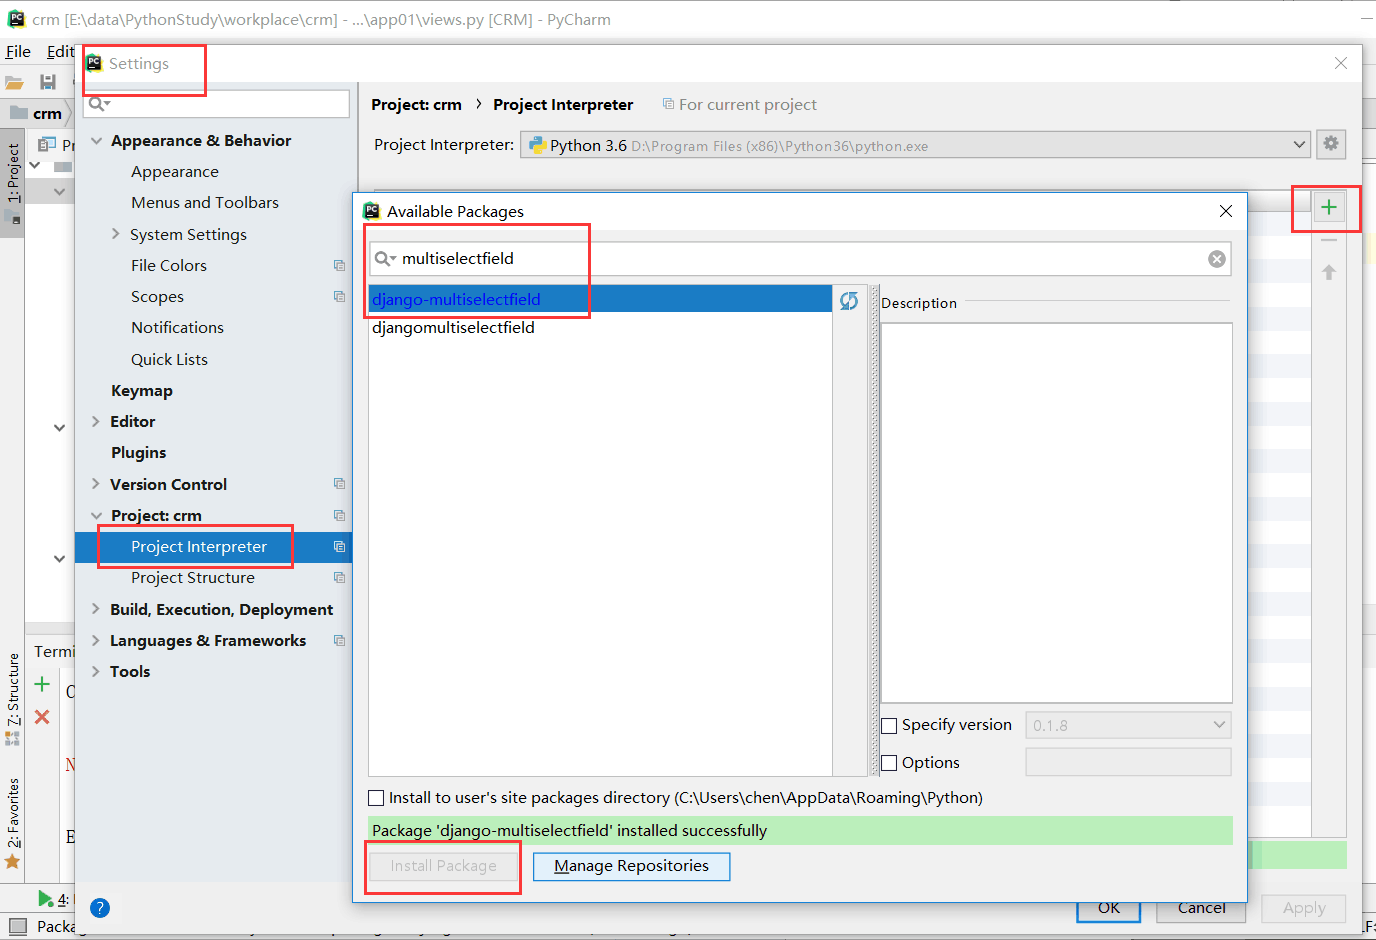Expand Languages & Frameworks node
Screen dimensions: 1376x940
coord(96,641)
